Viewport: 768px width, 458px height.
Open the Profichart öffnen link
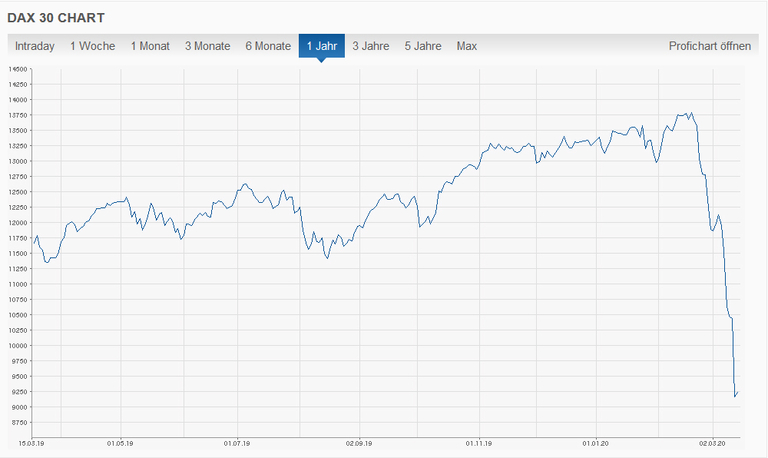tap(709, 46)
